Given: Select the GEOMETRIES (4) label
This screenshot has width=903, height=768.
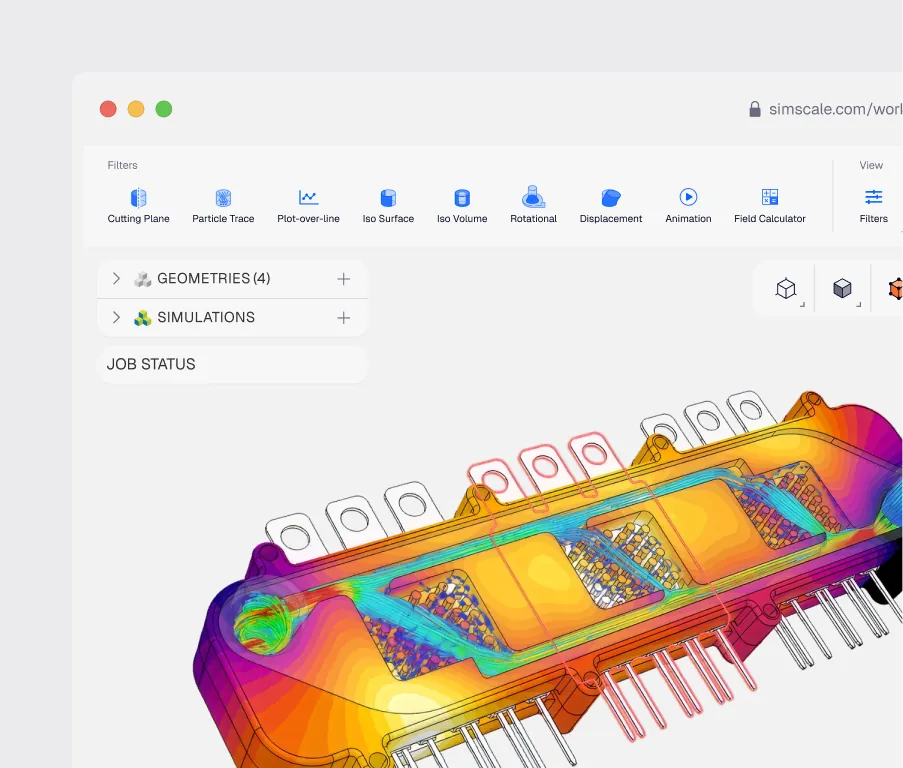Looking at the screenshot, I should coord(214,279).
